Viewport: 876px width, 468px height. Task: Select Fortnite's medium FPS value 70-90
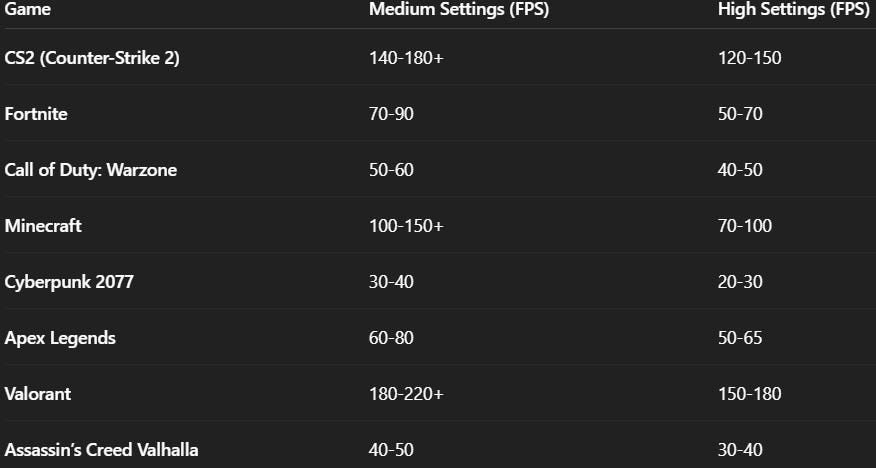[391, 114]
